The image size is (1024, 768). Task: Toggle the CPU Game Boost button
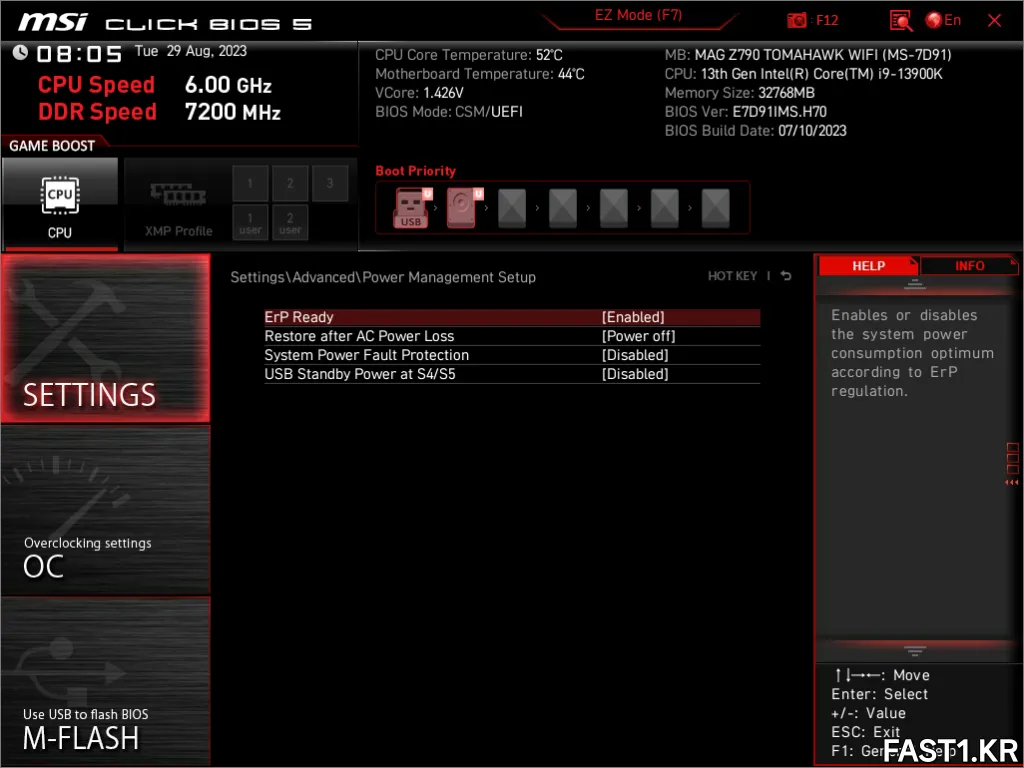pos(60,204)
